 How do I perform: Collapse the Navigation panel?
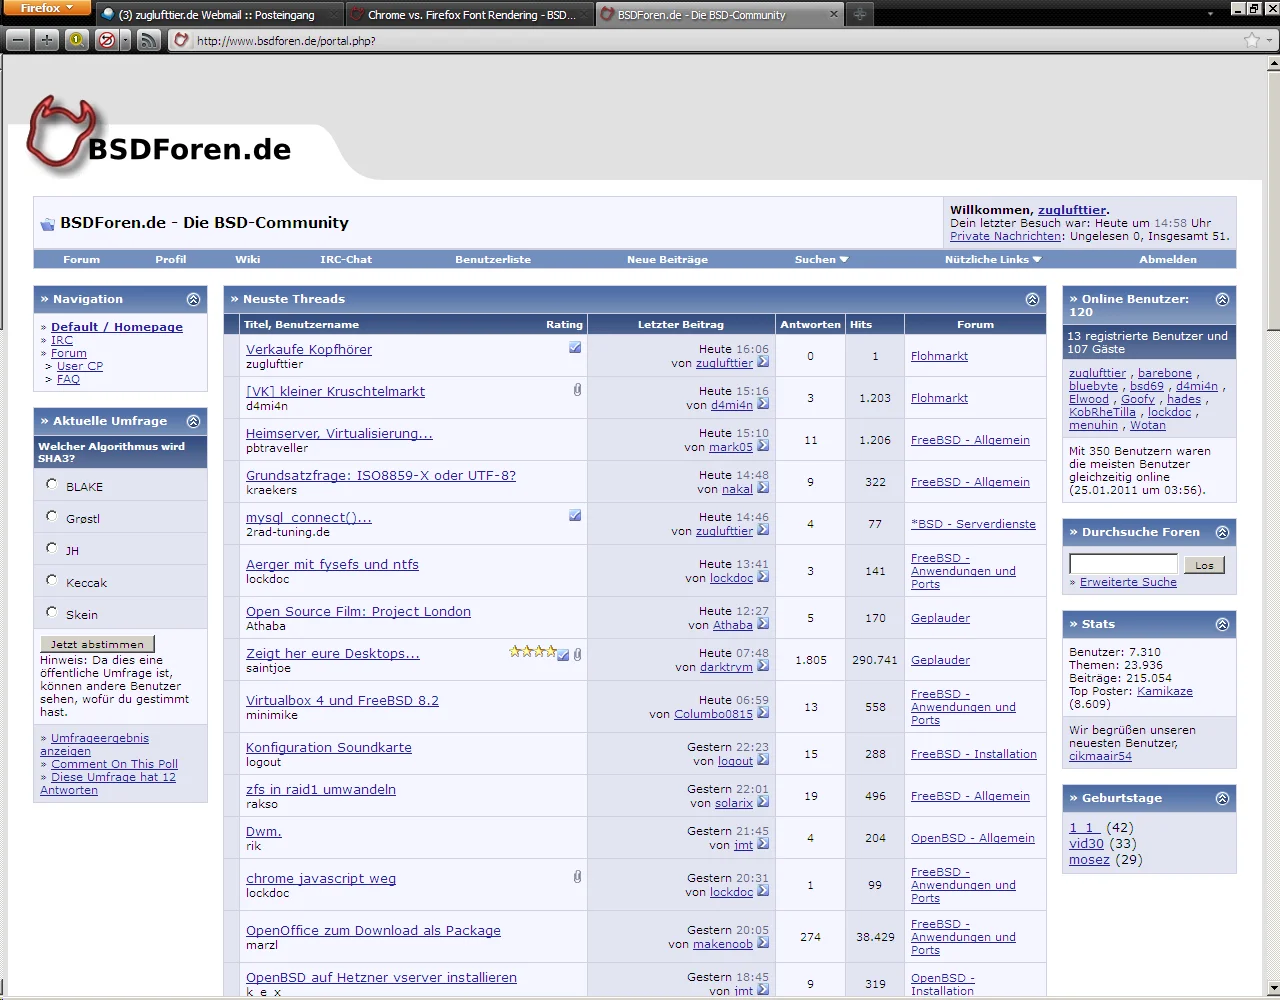click(193, 299)
